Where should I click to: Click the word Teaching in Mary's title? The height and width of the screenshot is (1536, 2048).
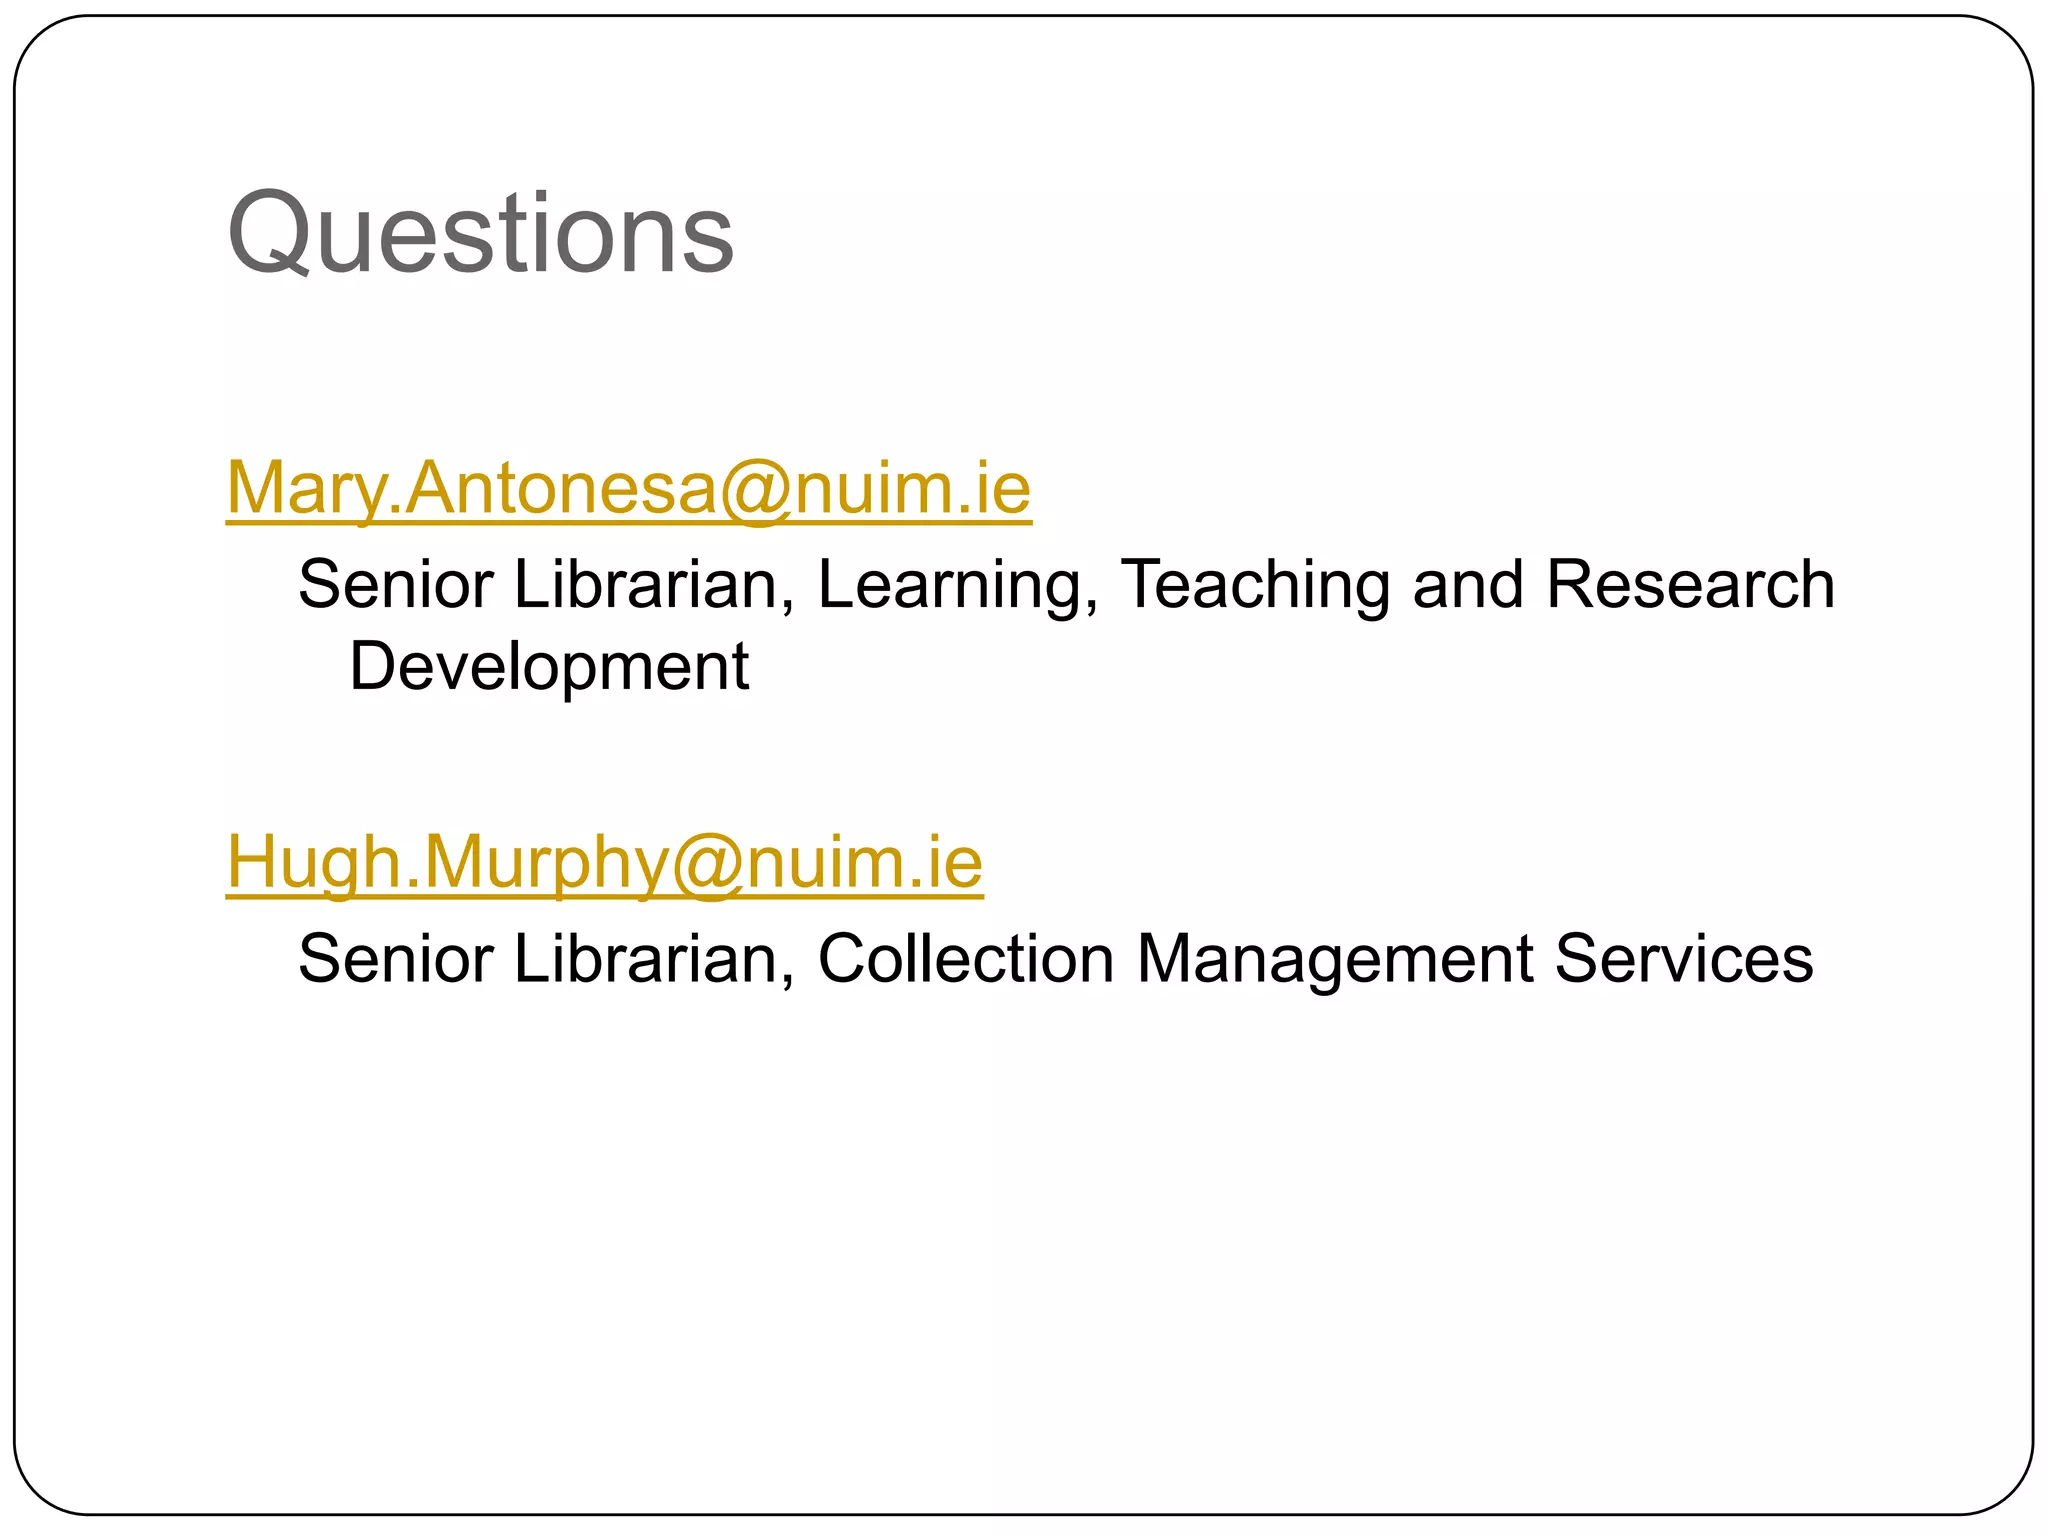click(1255, 585)
